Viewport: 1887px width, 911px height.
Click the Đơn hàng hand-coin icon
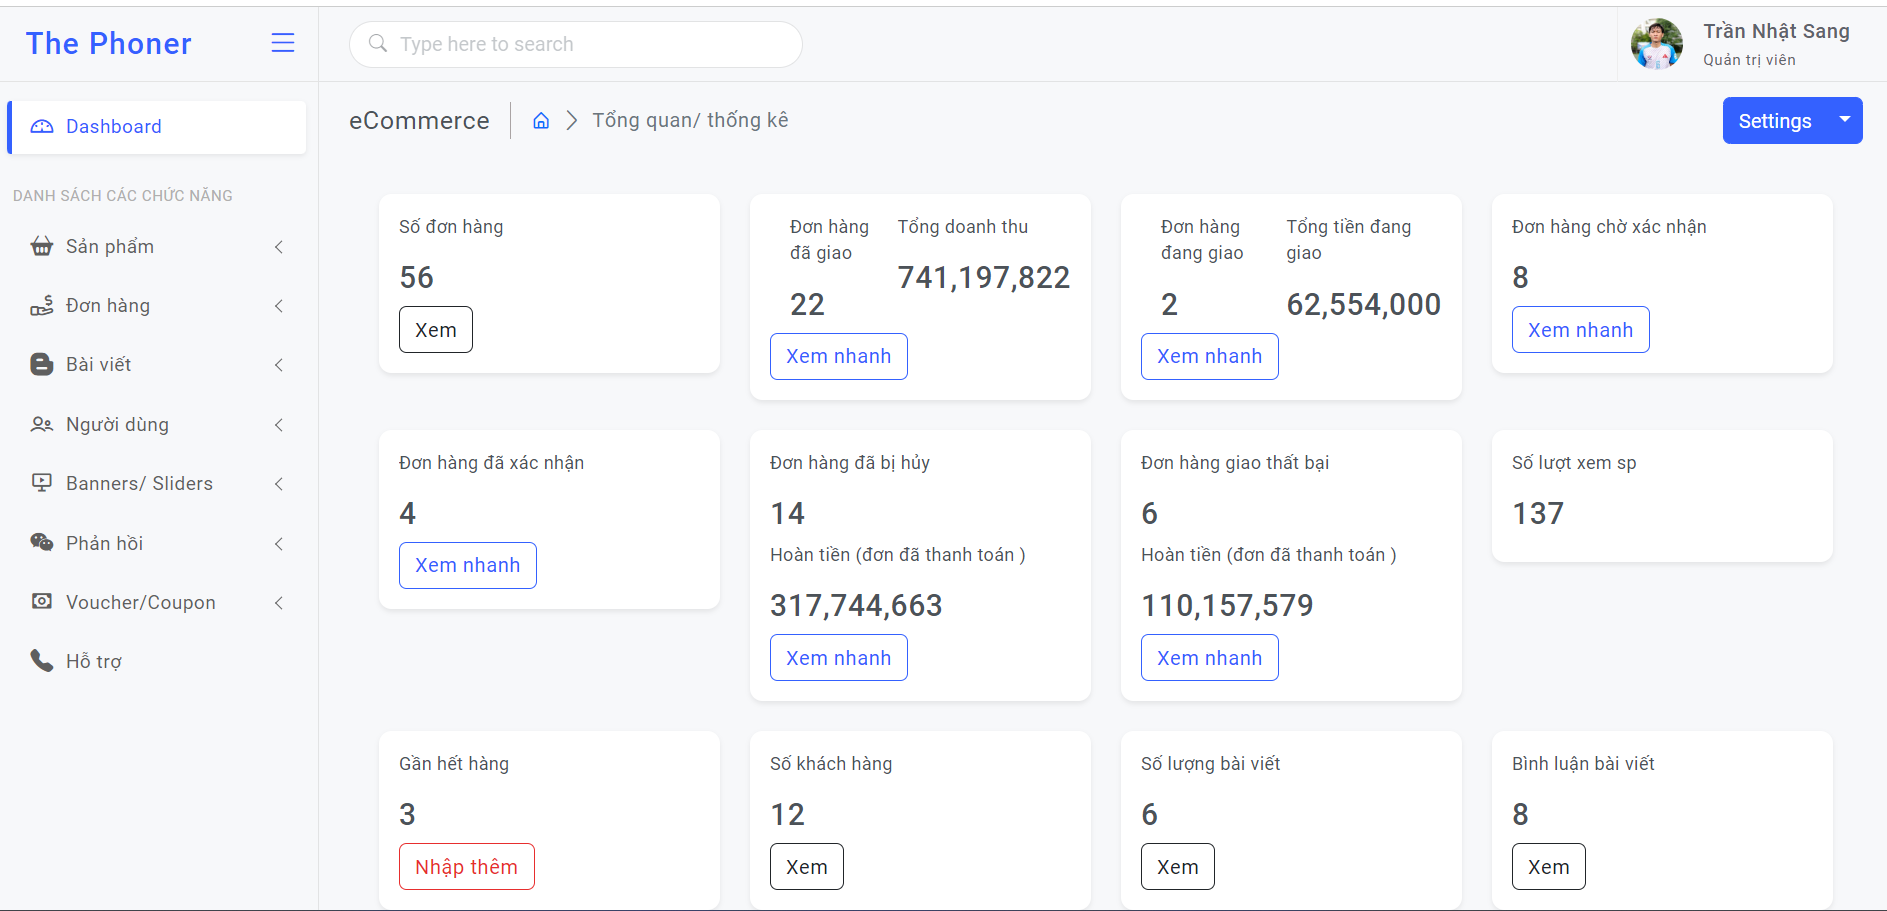(x=42, y=306)
